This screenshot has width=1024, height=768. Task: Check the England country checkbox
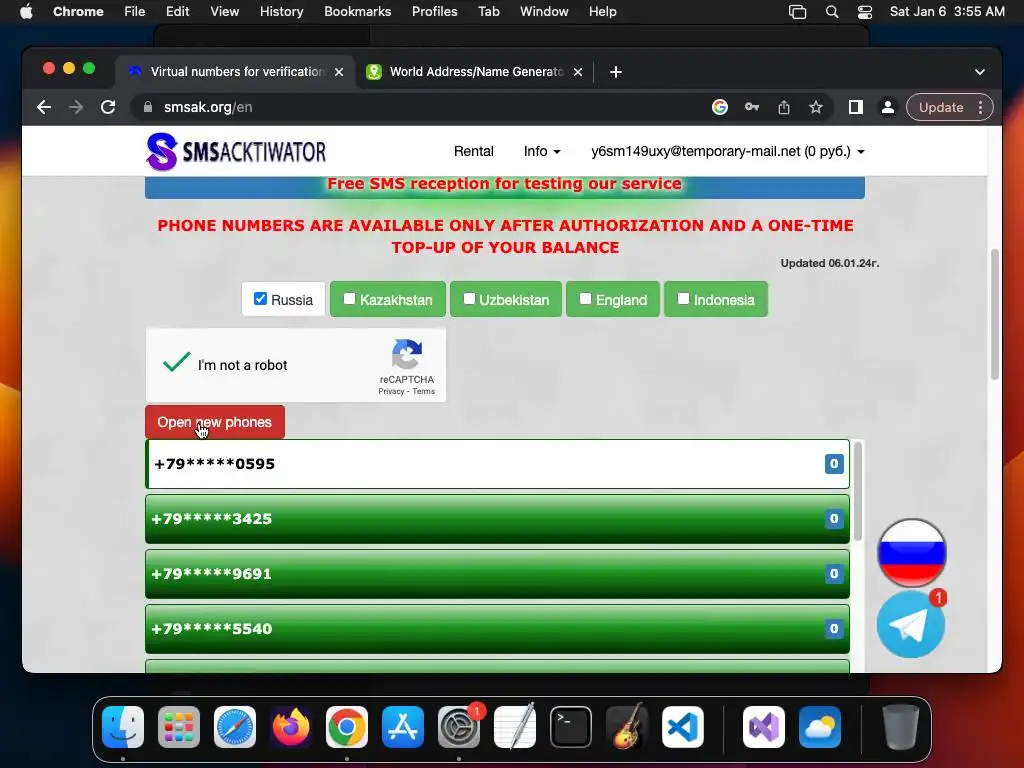[x=585, y=298]
